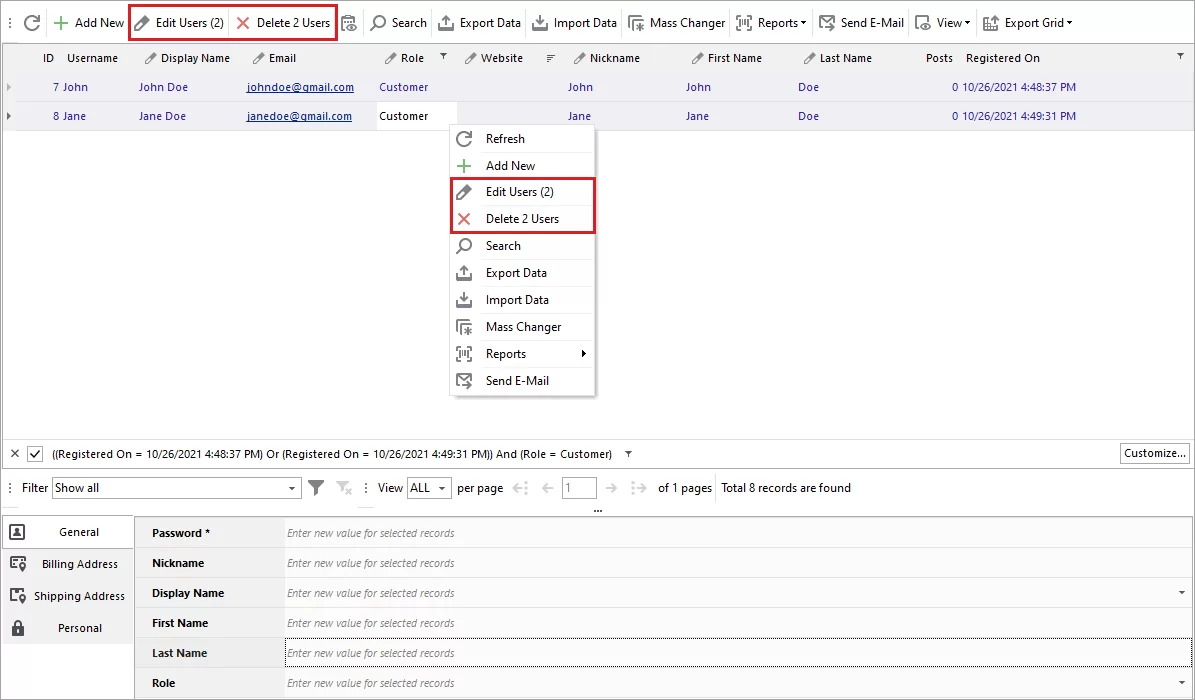
Task: Click the Delete 2 Users toolbar icon
Action: 284,22
